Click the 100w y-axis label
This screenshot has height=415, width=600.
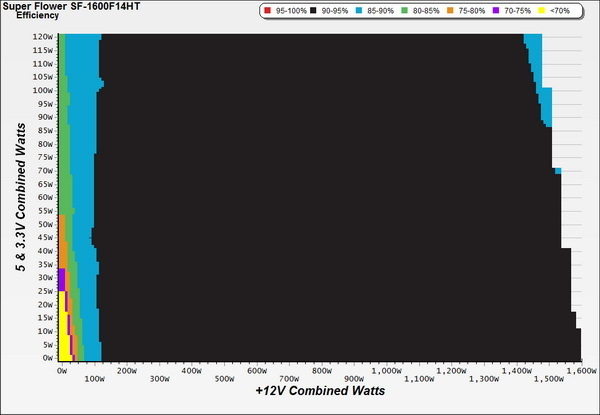(x=42, y=90)
